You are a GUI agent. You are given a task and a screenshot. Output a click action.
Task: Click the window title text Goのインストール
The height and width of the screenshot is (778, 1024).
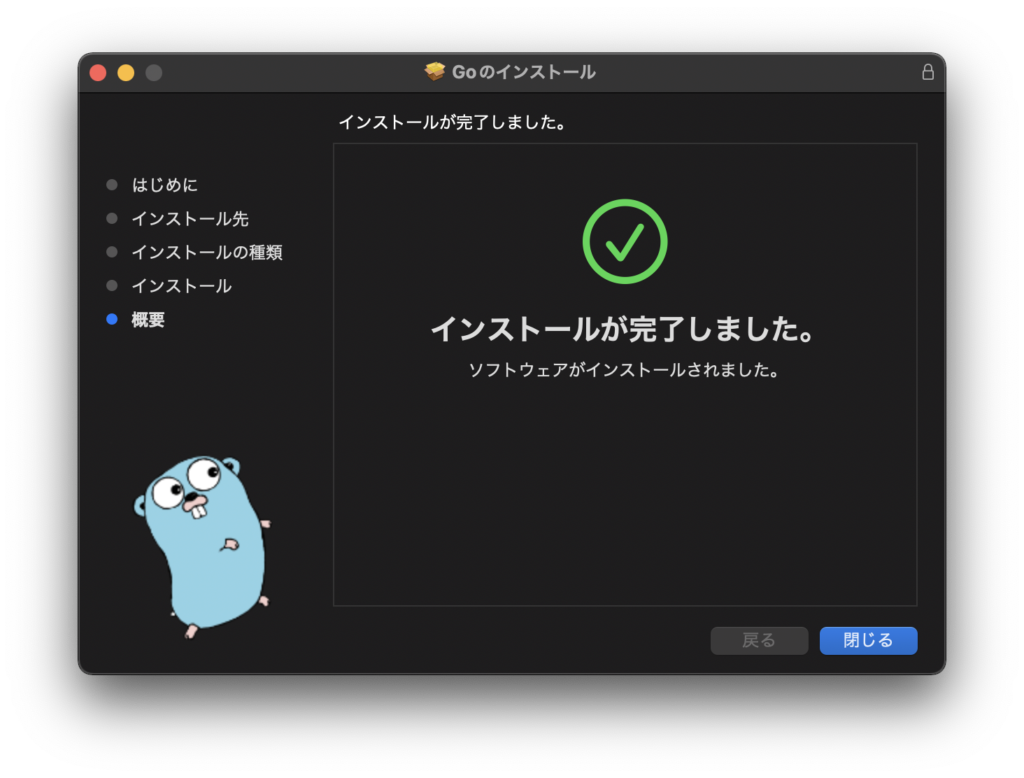pos(523,72)
